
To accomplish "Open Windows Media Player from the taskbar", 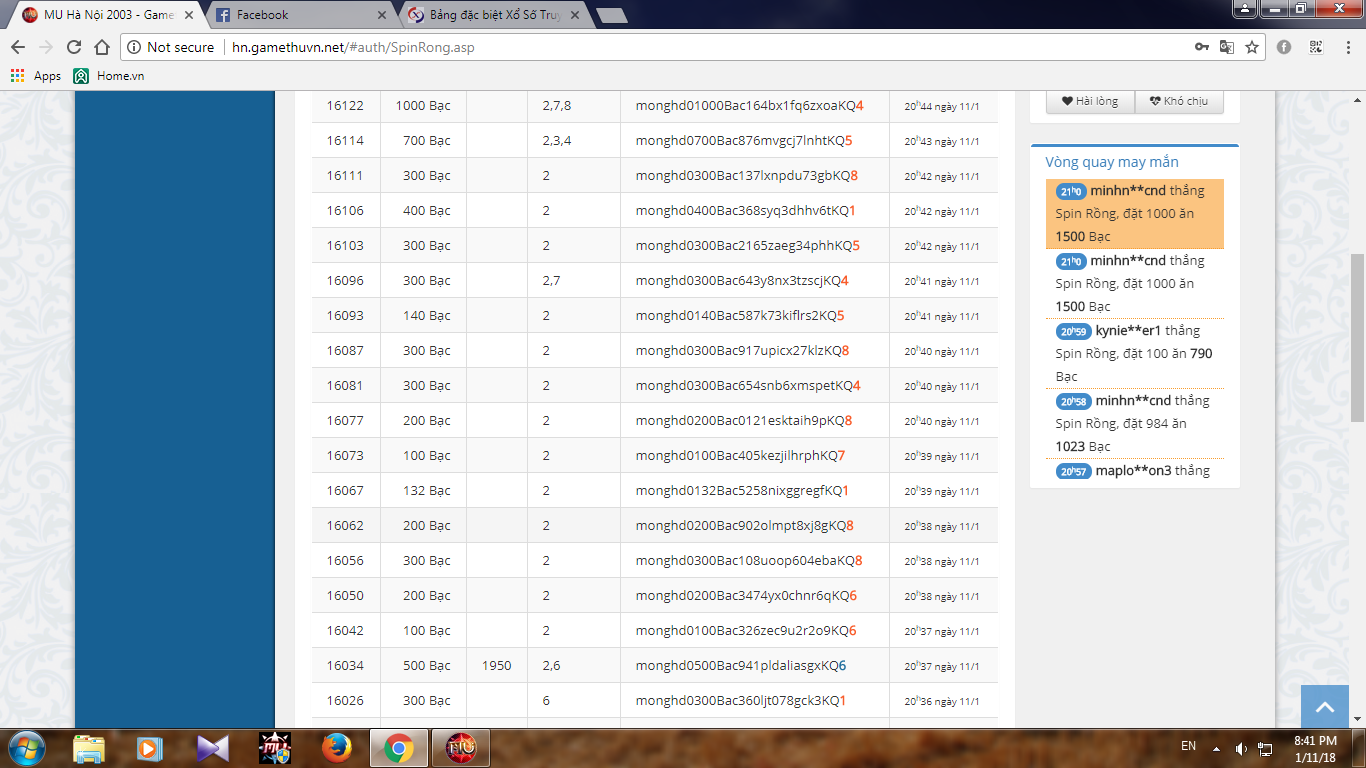I will (x=150, y=747).
